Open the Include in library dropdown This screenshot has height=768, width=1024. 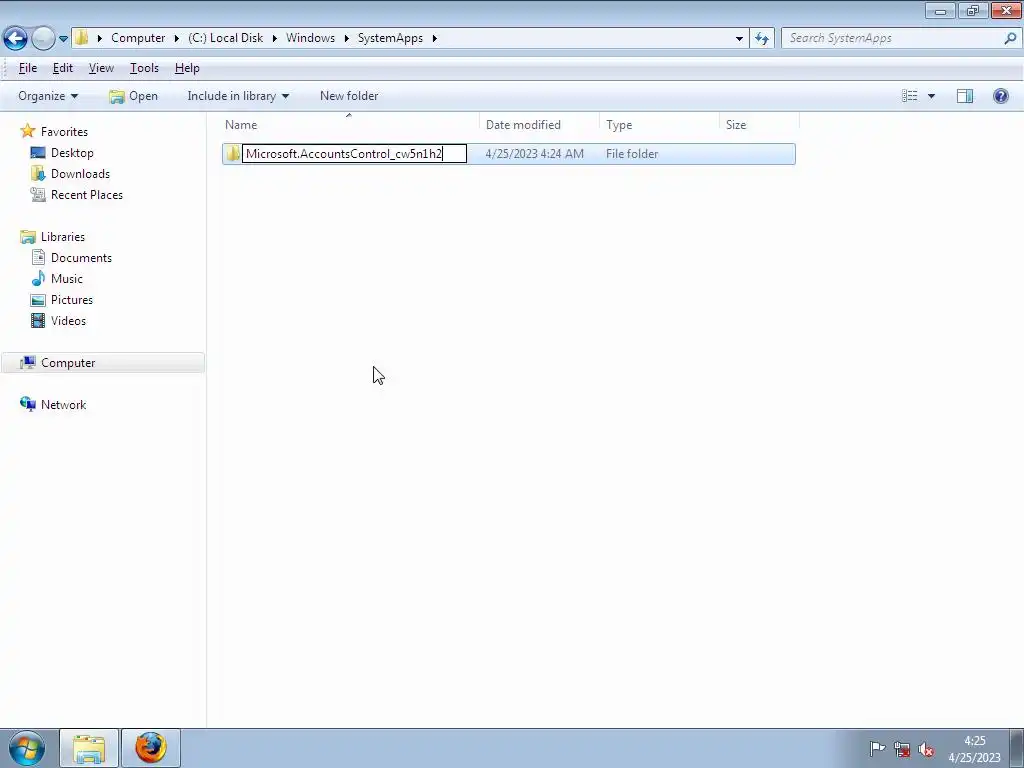(x=238, y=96)
